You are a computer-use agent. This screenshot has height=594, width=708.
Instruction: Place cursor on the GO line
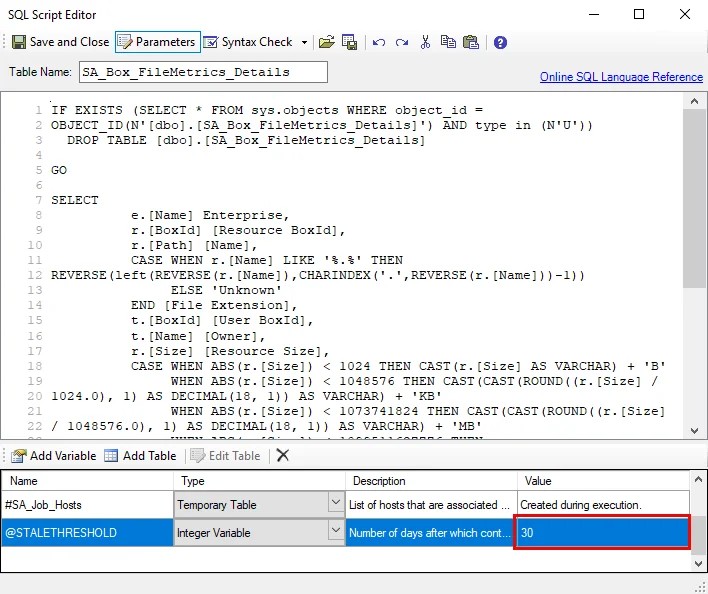(x=59, y=171)
